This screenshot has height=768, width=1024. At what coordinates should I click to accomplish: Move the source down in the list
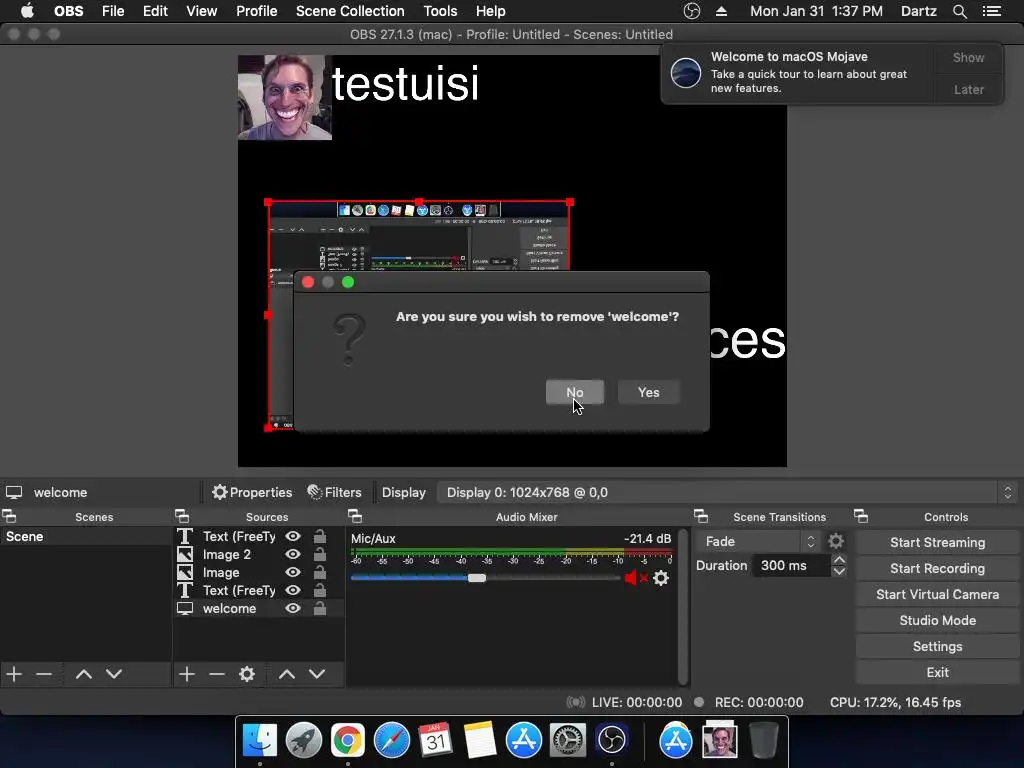coord(317,674)
